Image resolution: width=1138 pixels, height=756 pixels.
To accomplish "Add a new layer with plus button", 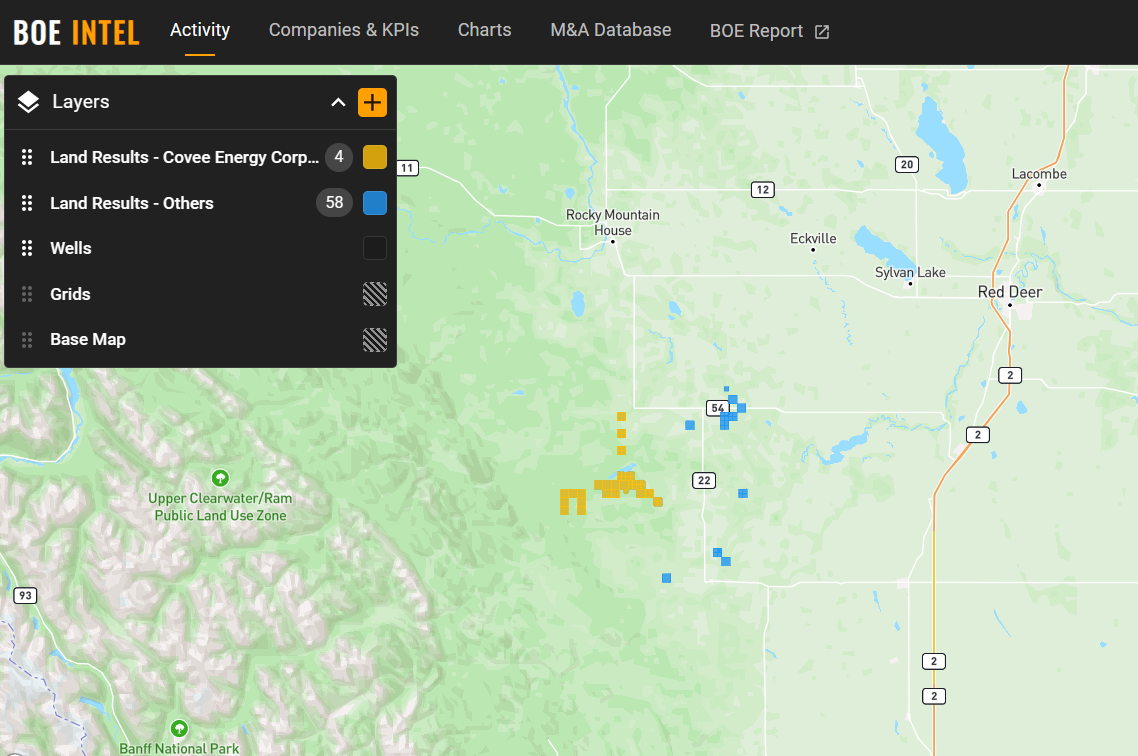I will 372,102.
